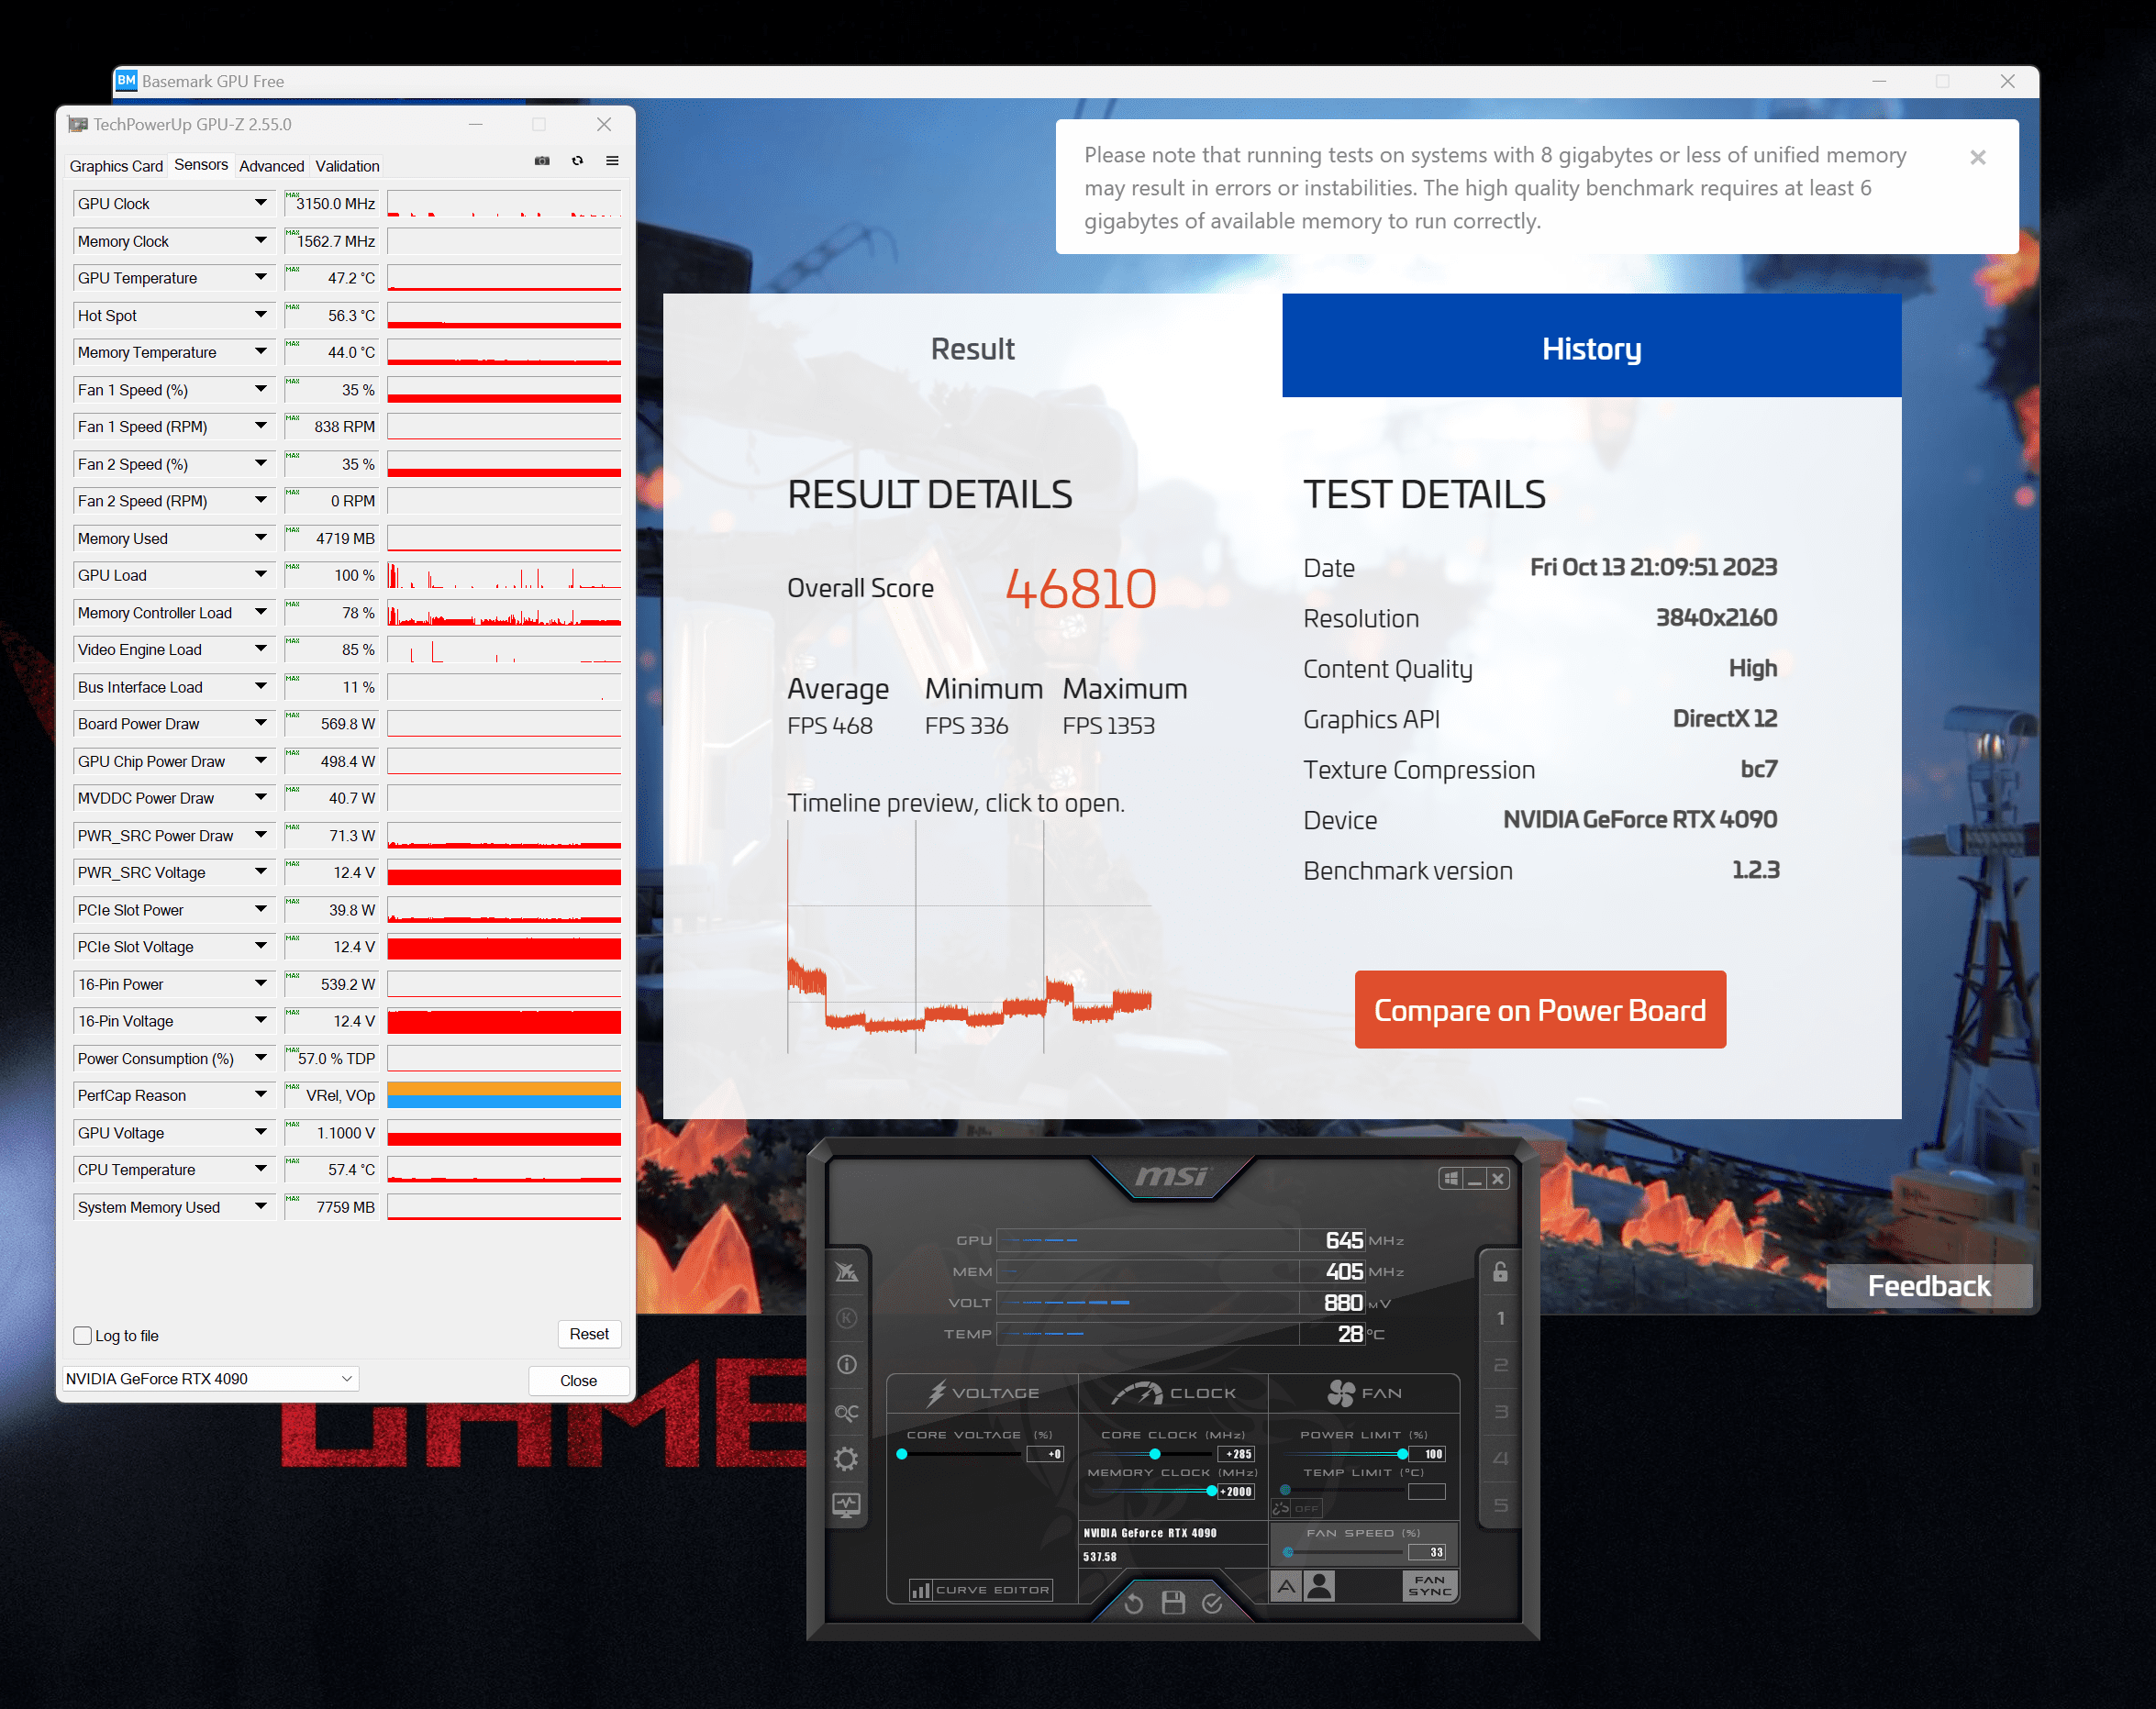The image size is (2156, 1709).
Task: Open Afterburner information icon
Action: pos(846,1364)
